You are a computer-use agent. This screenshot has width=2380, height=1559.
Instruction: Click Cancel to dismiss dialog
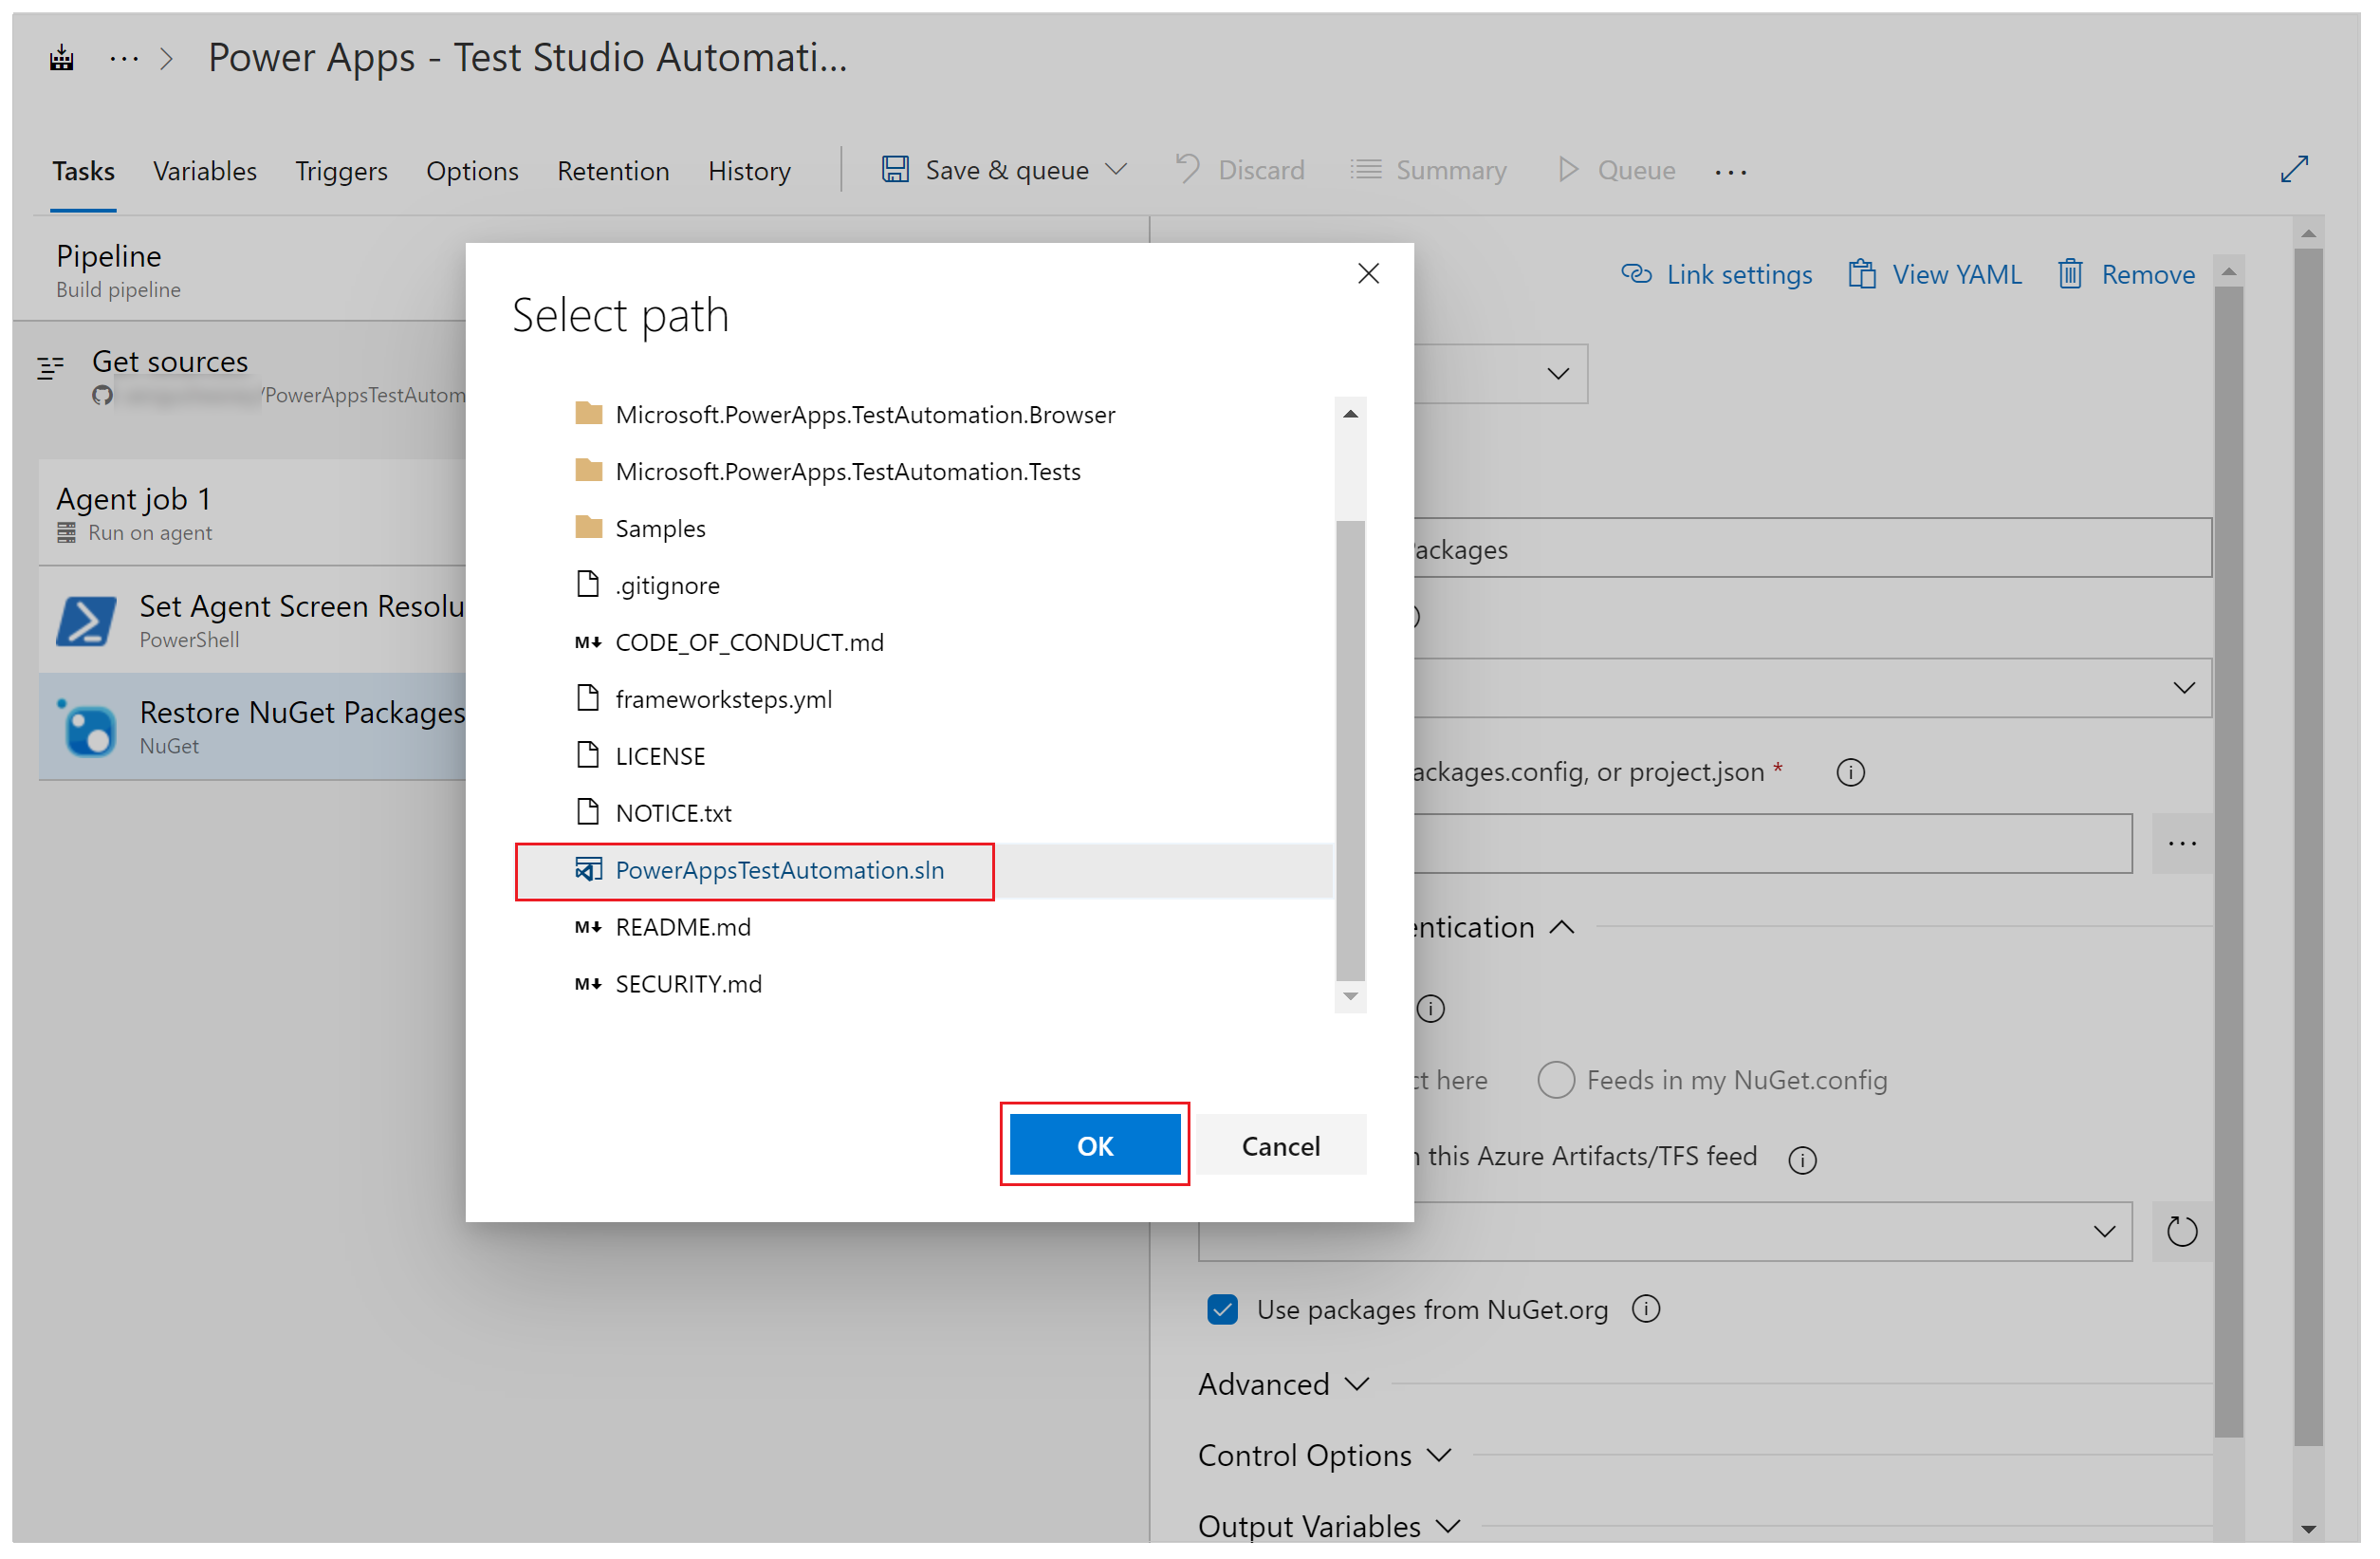(x=1280, y=1143)
